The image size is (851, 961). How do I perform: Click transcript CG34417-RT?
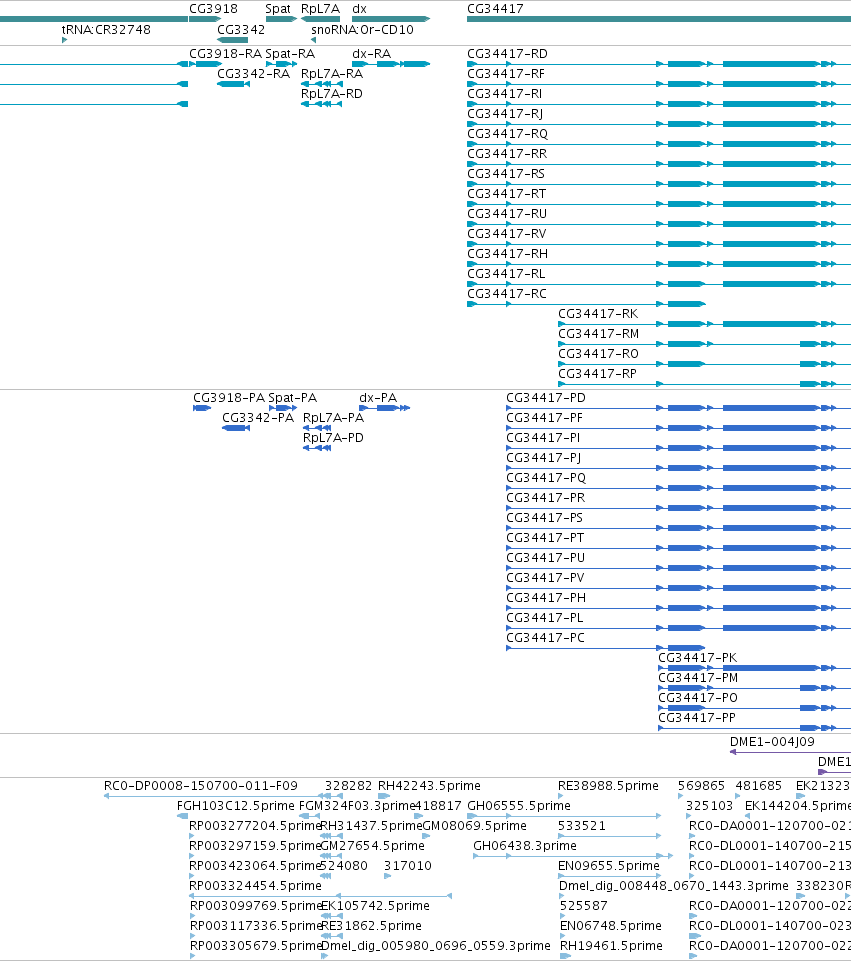click(x=506, y=194)
